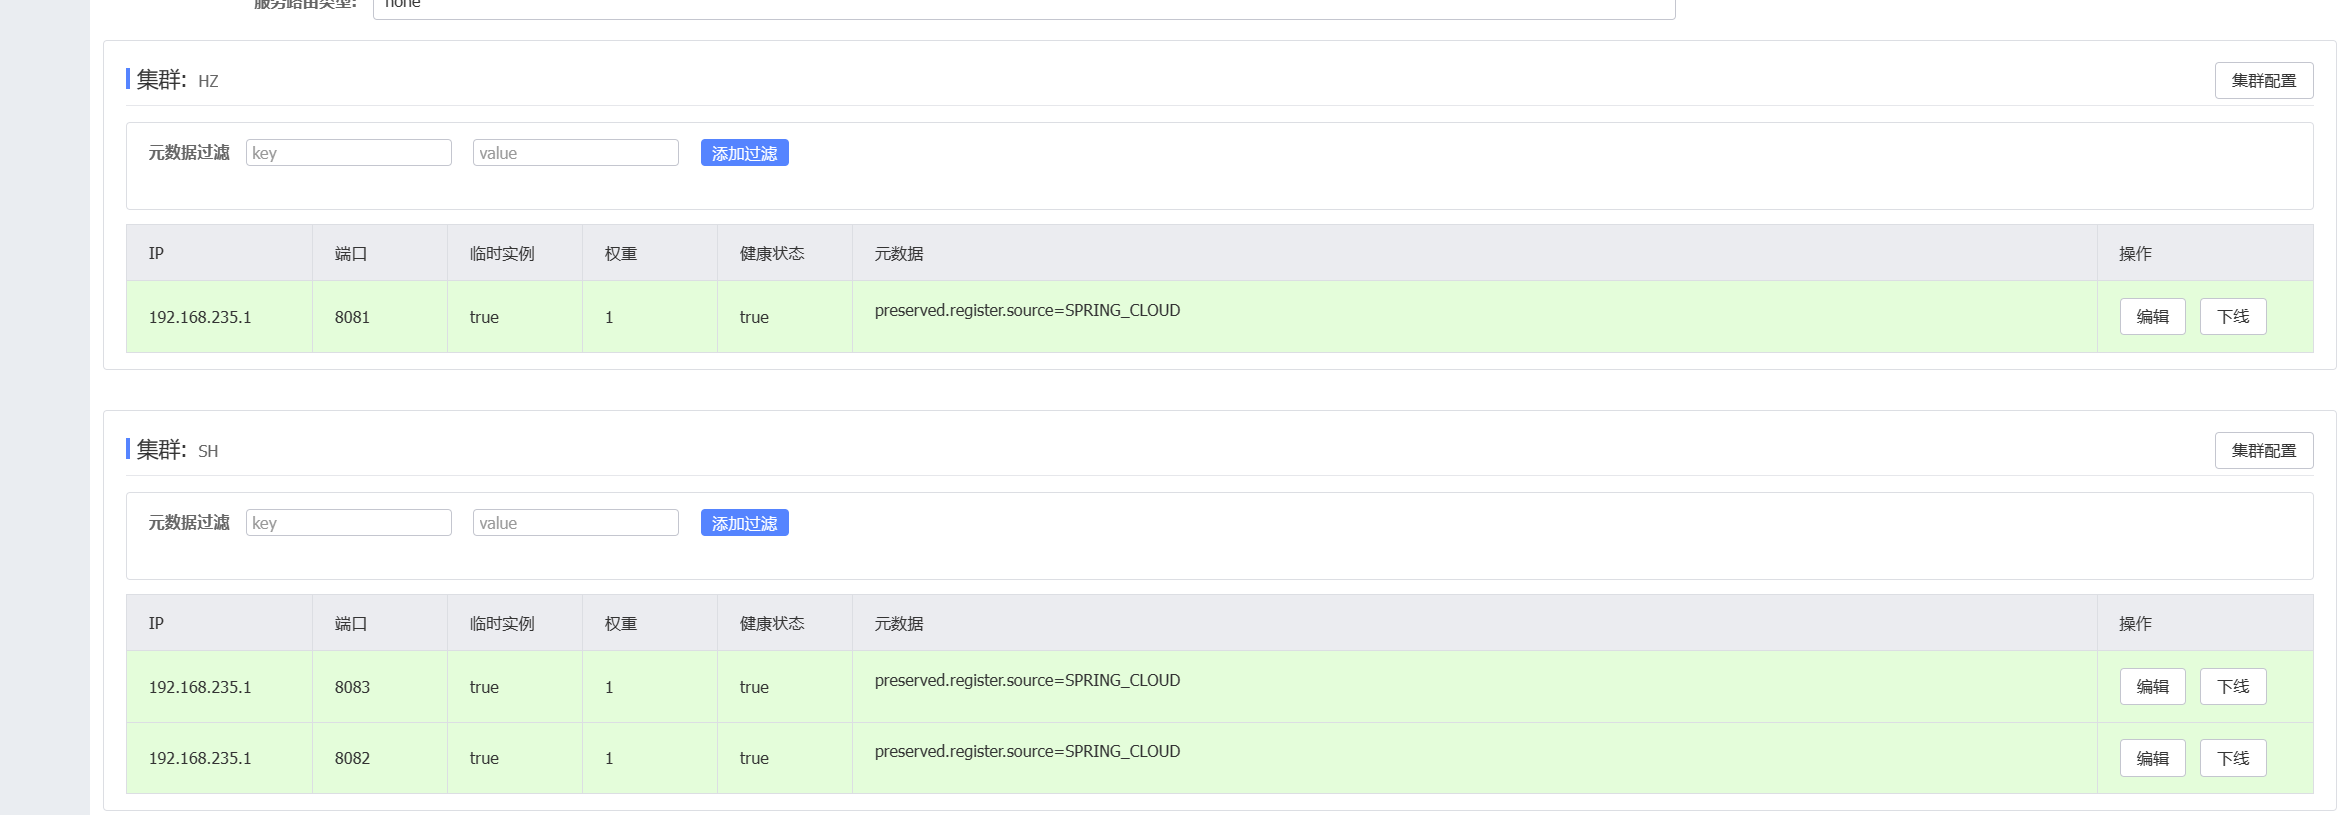
Task: Select metadata text in port 8083 row
Action: pyautogui.click(x=1027, y=680)
